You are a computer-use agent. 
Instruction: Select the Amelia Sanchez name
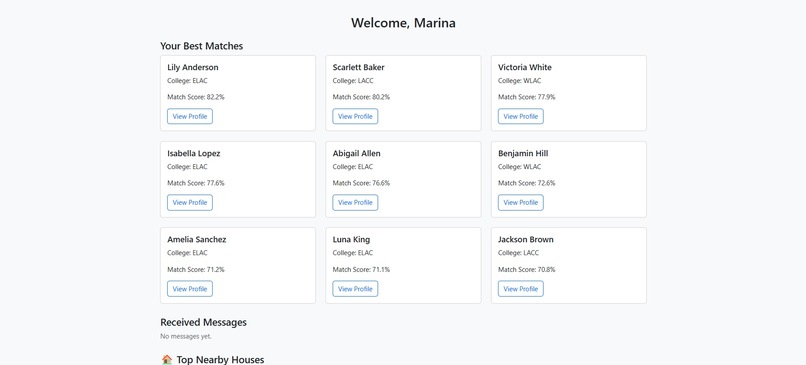pos(196,240)
